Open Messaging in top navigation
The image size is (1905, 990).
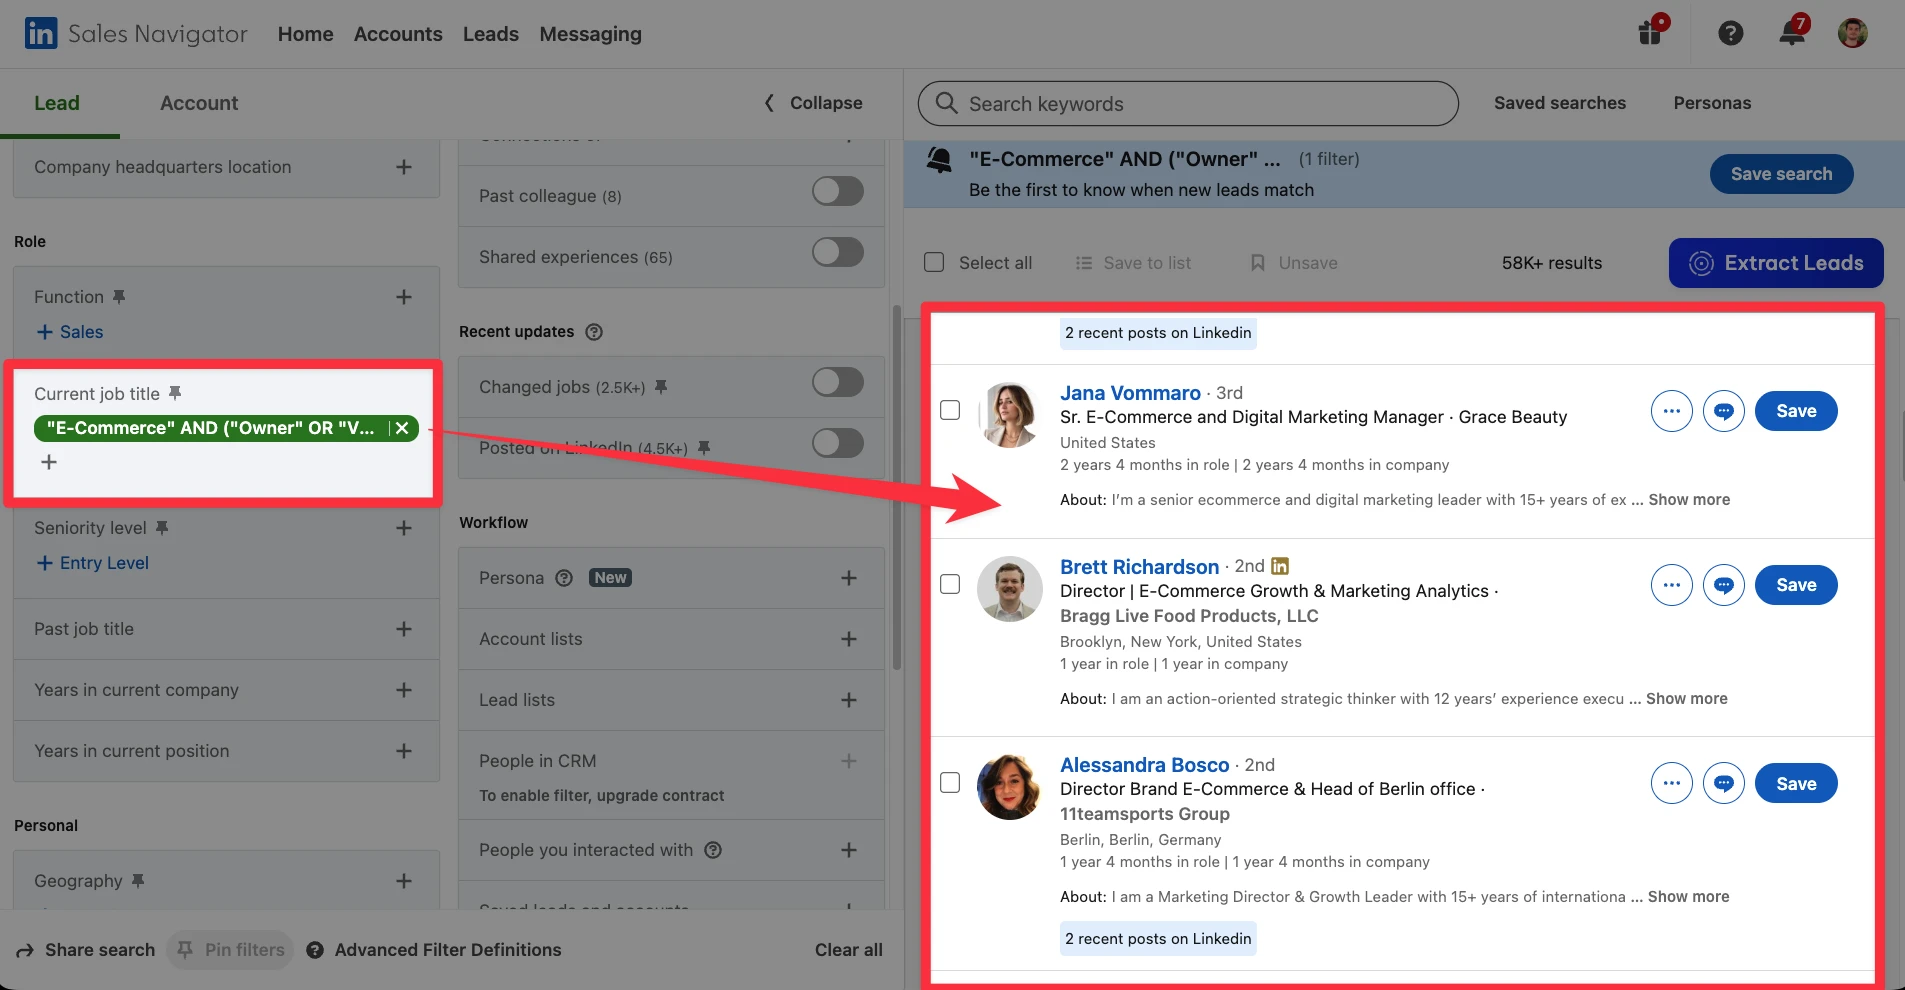(591, 34)
